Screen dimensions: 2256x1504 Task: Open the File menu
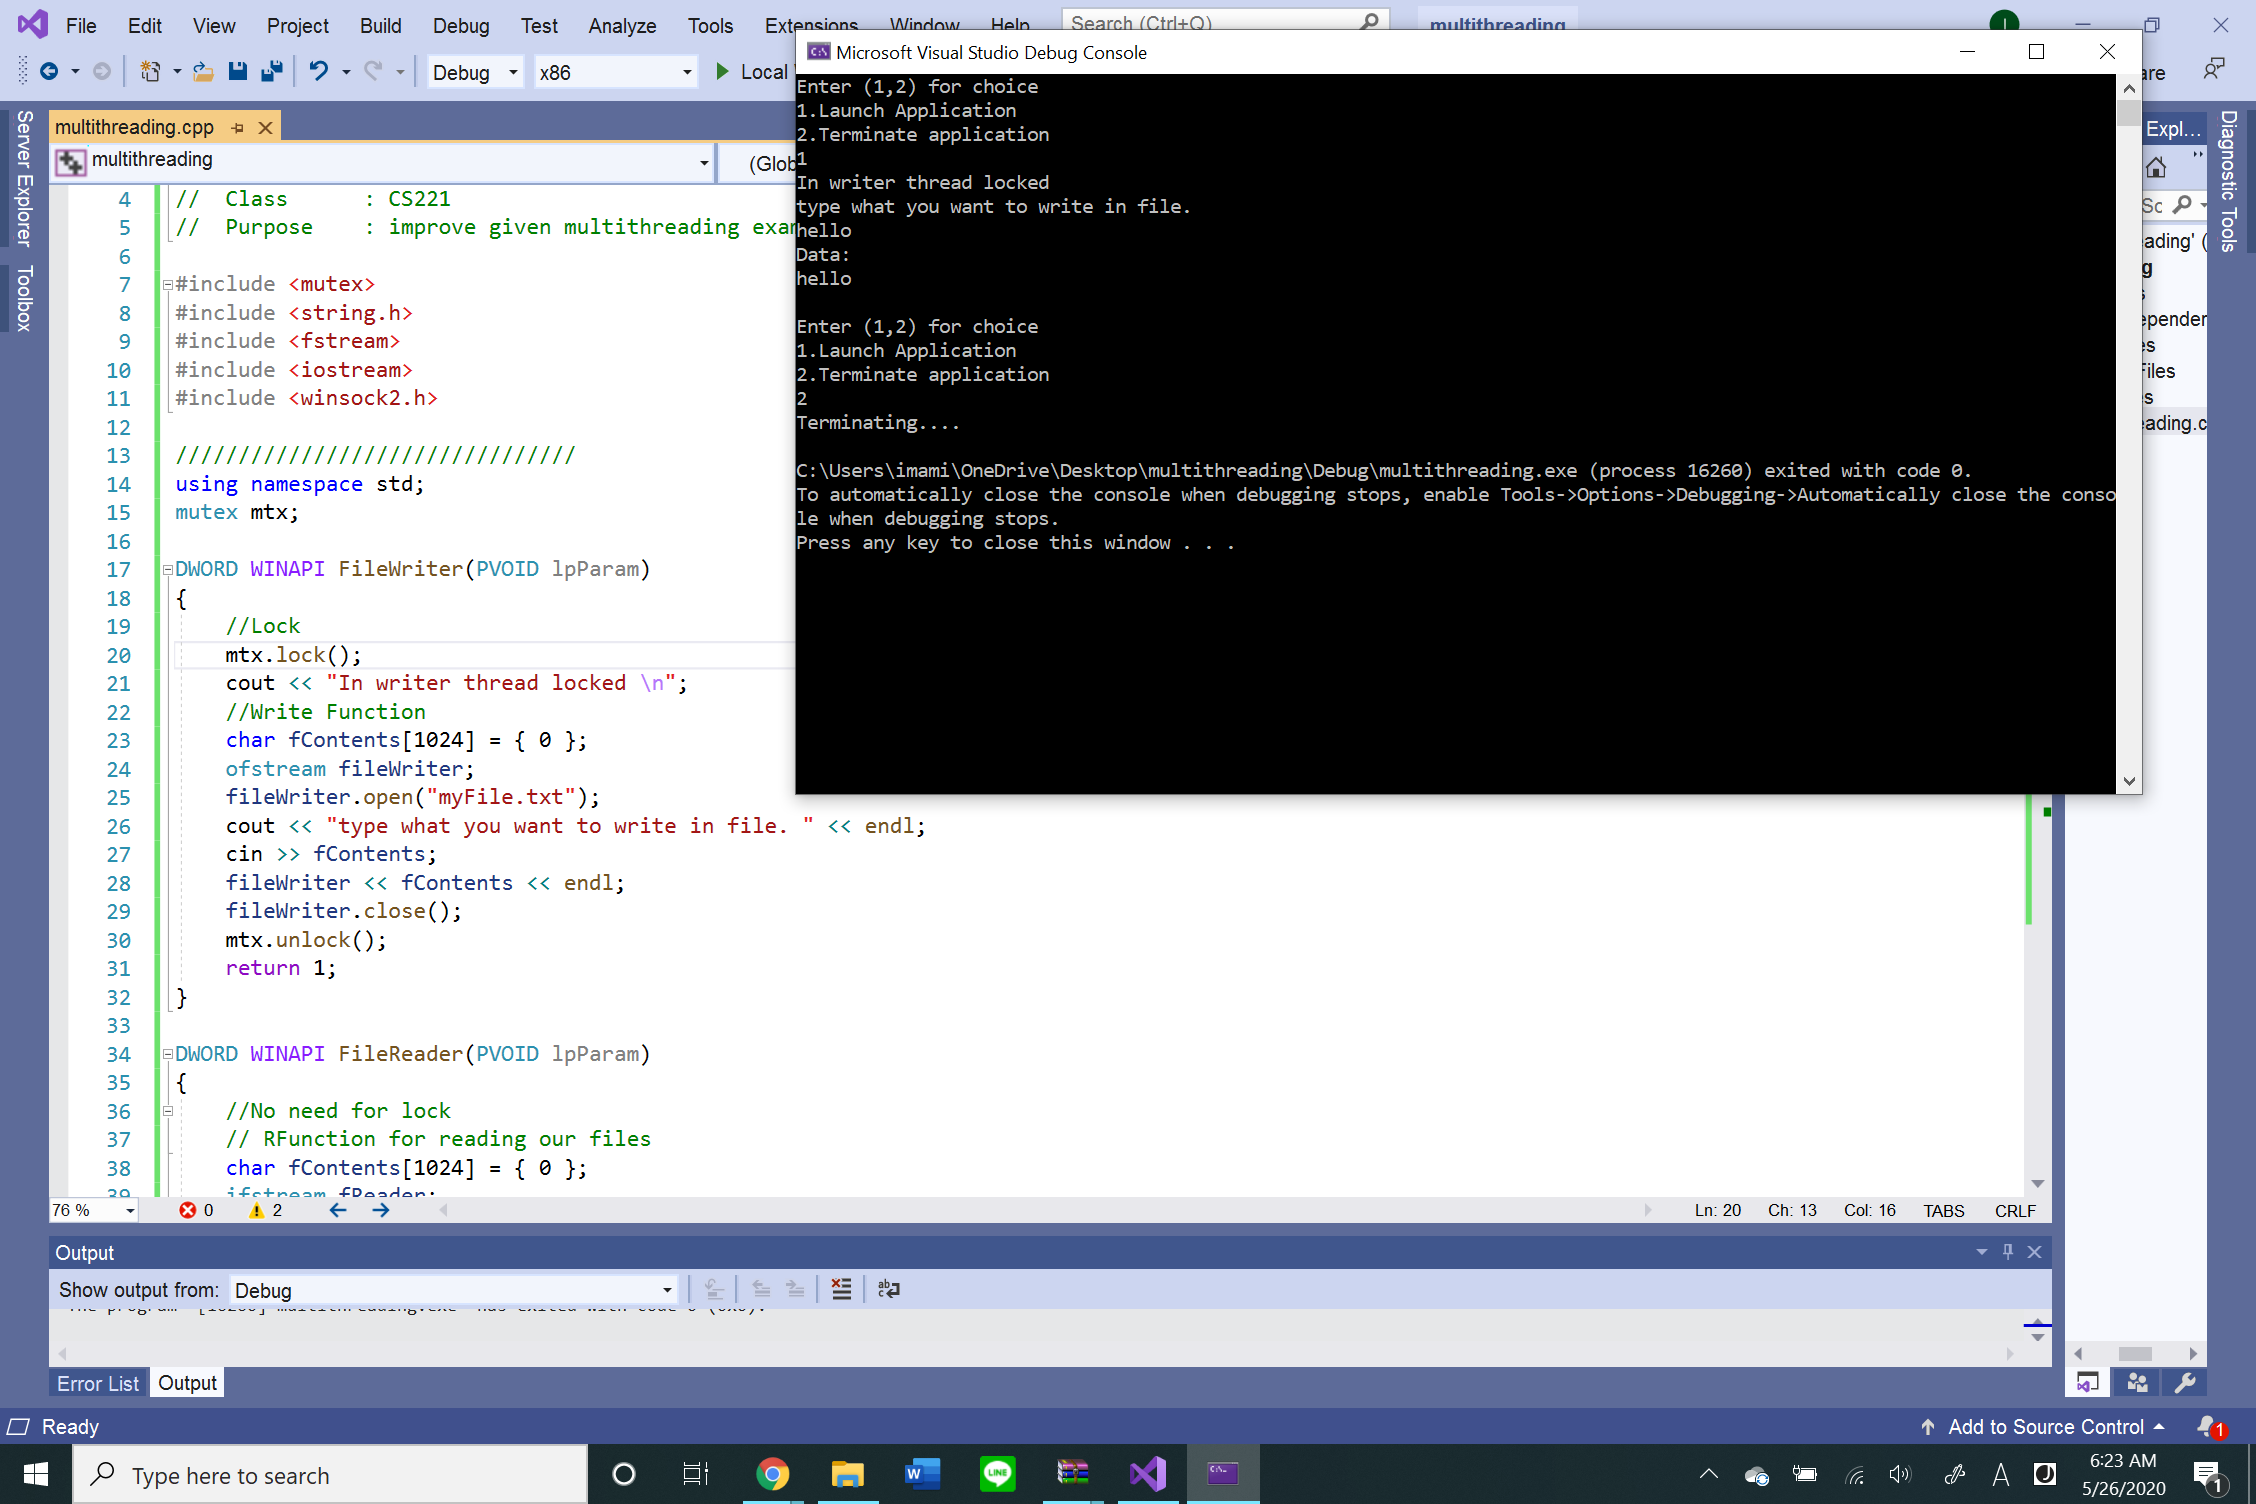(80, 26)
